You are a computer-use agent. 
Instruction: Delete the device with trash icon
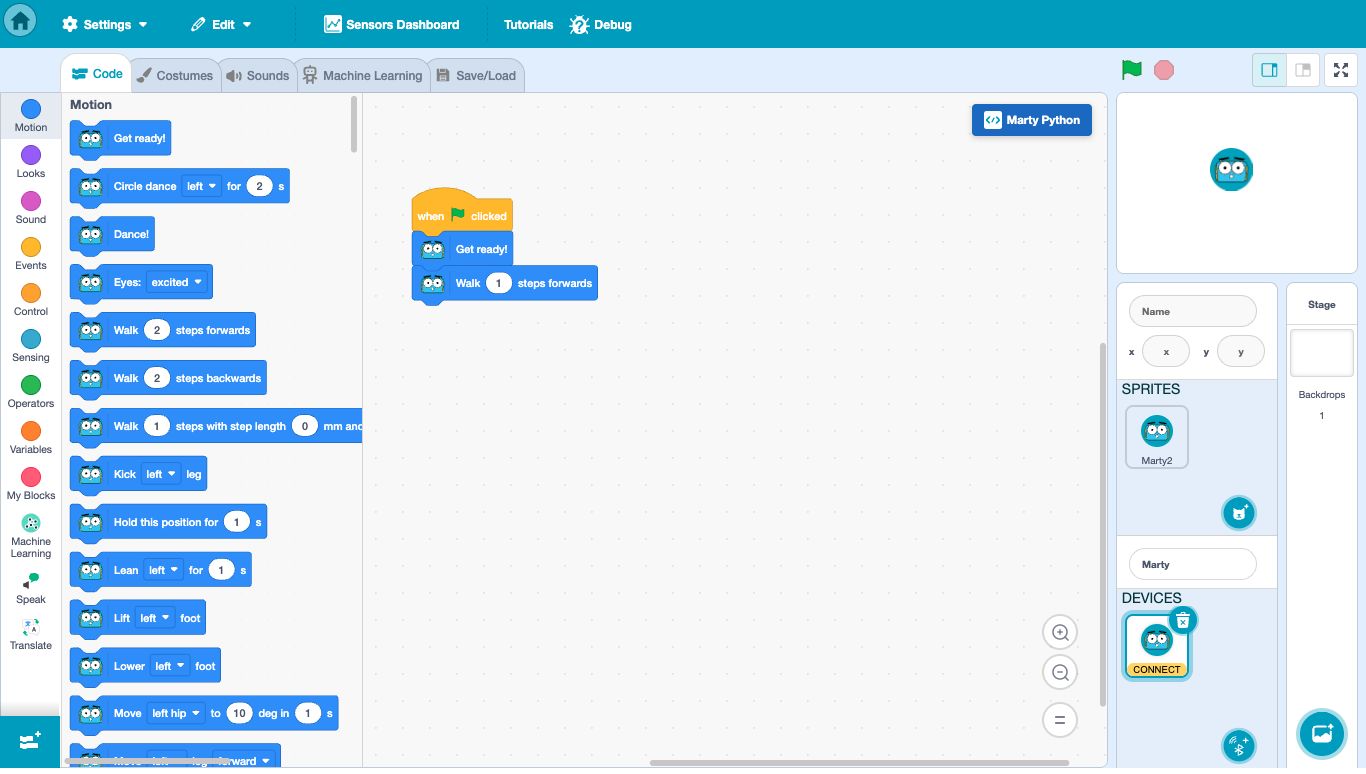click(1183, 620)
